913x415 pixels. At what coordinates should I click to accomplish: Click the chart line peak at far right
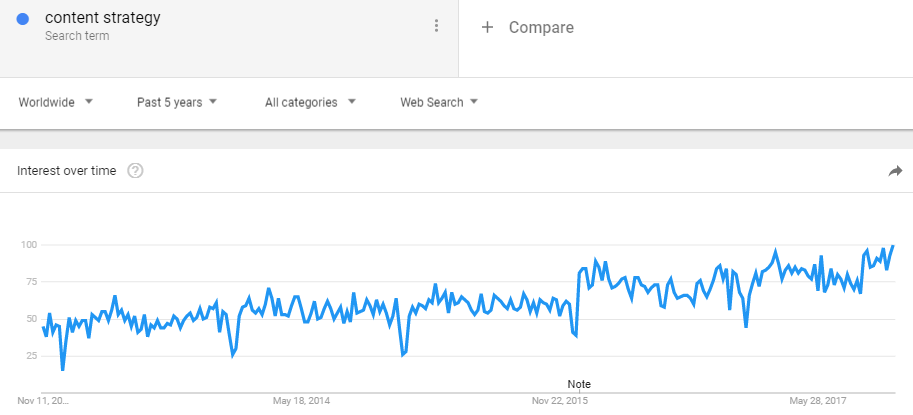893,246
